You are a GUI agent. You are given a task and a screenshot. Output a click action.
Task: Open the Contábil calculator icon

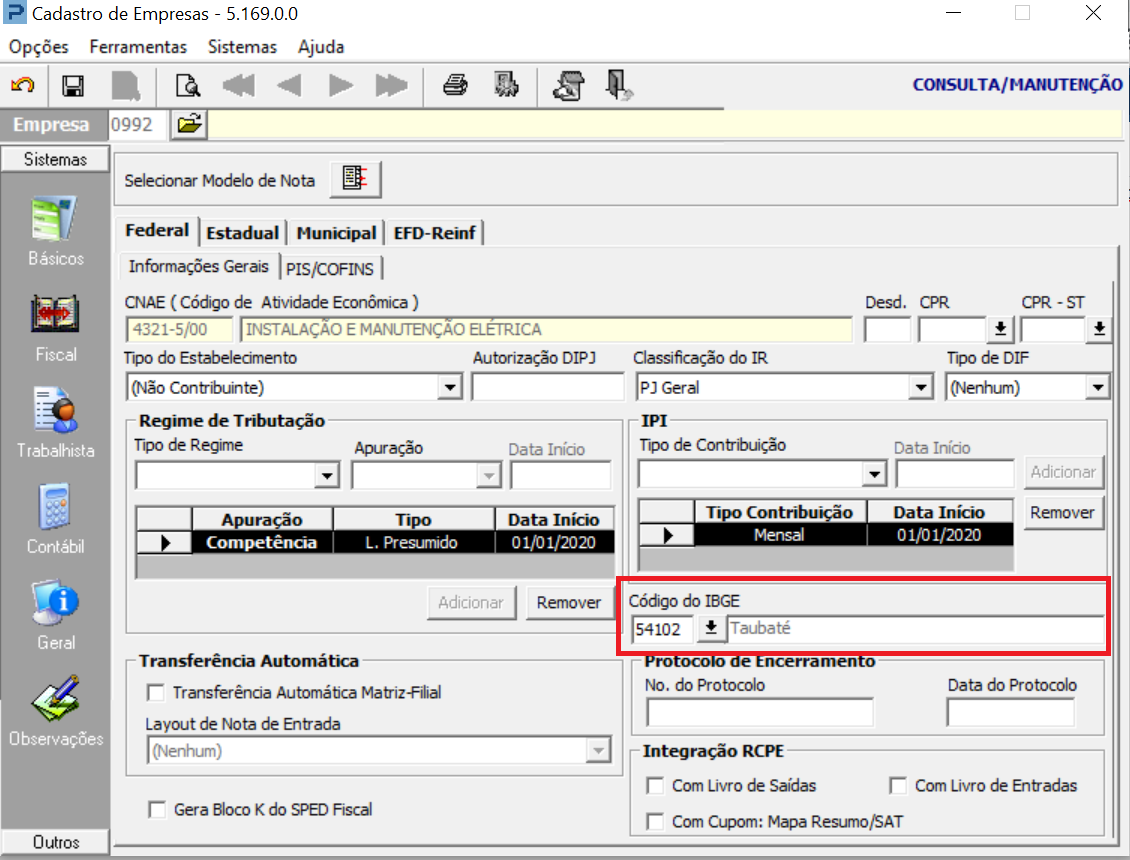click(x=55, y=506)
